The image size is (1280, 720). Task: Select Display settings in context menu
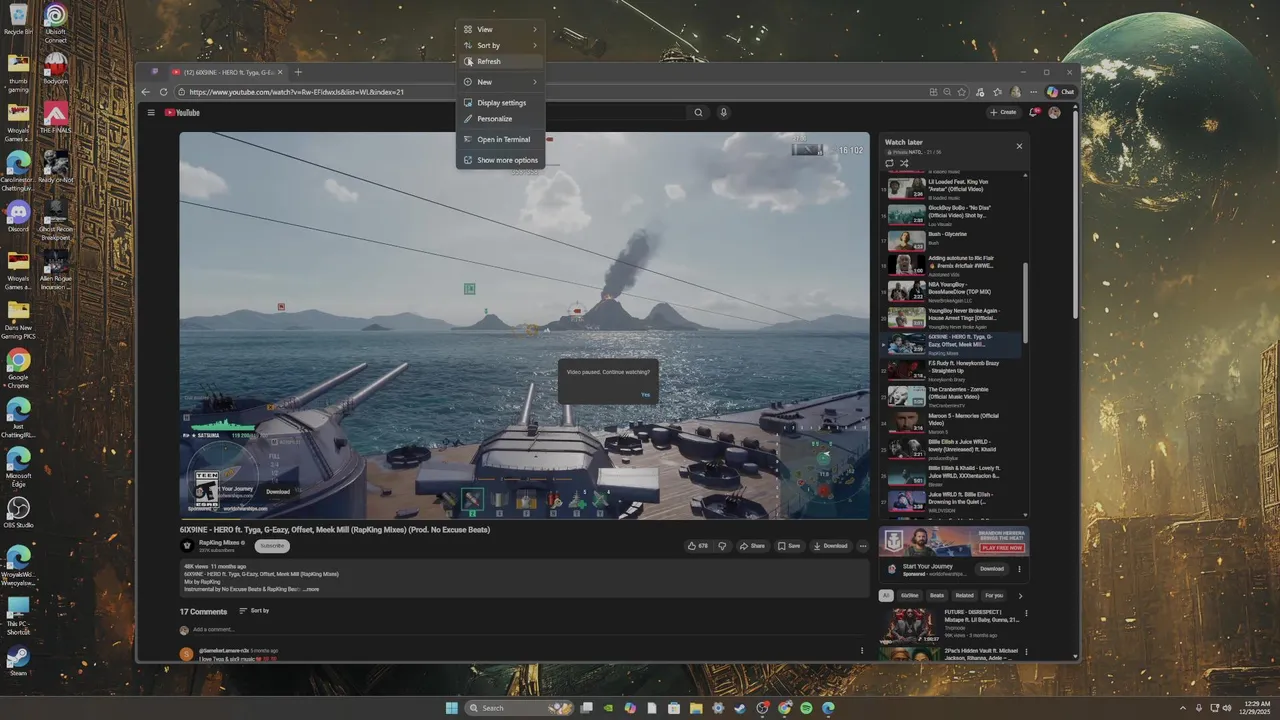point(500,103)
